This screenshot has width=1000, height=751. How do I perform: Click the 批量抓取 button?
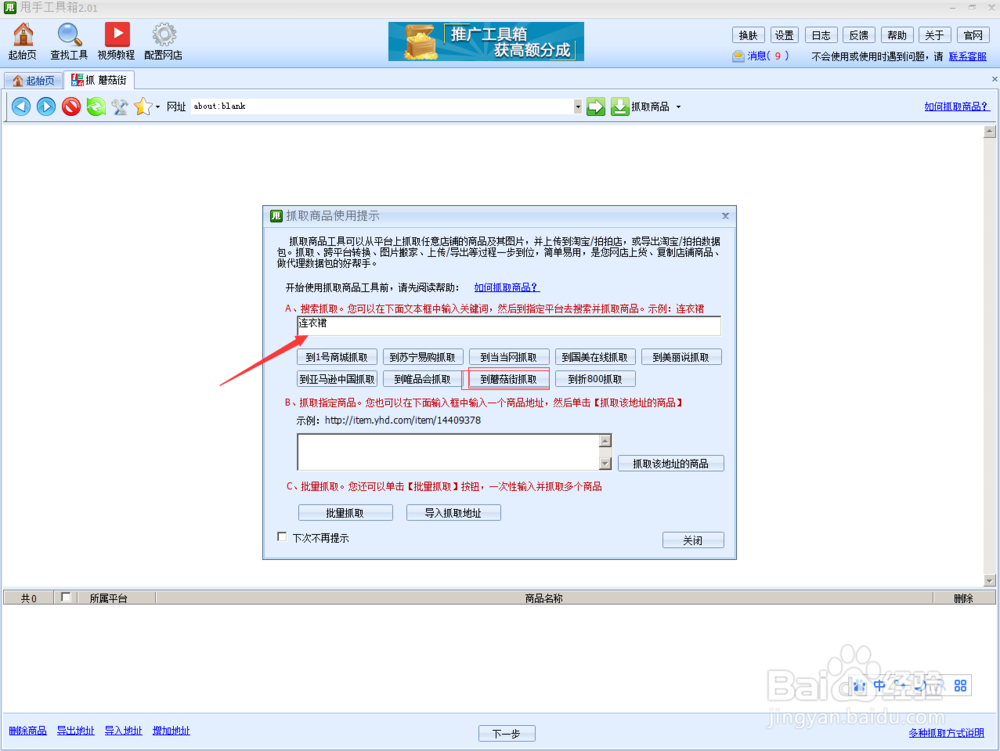[x=345, y=513]
